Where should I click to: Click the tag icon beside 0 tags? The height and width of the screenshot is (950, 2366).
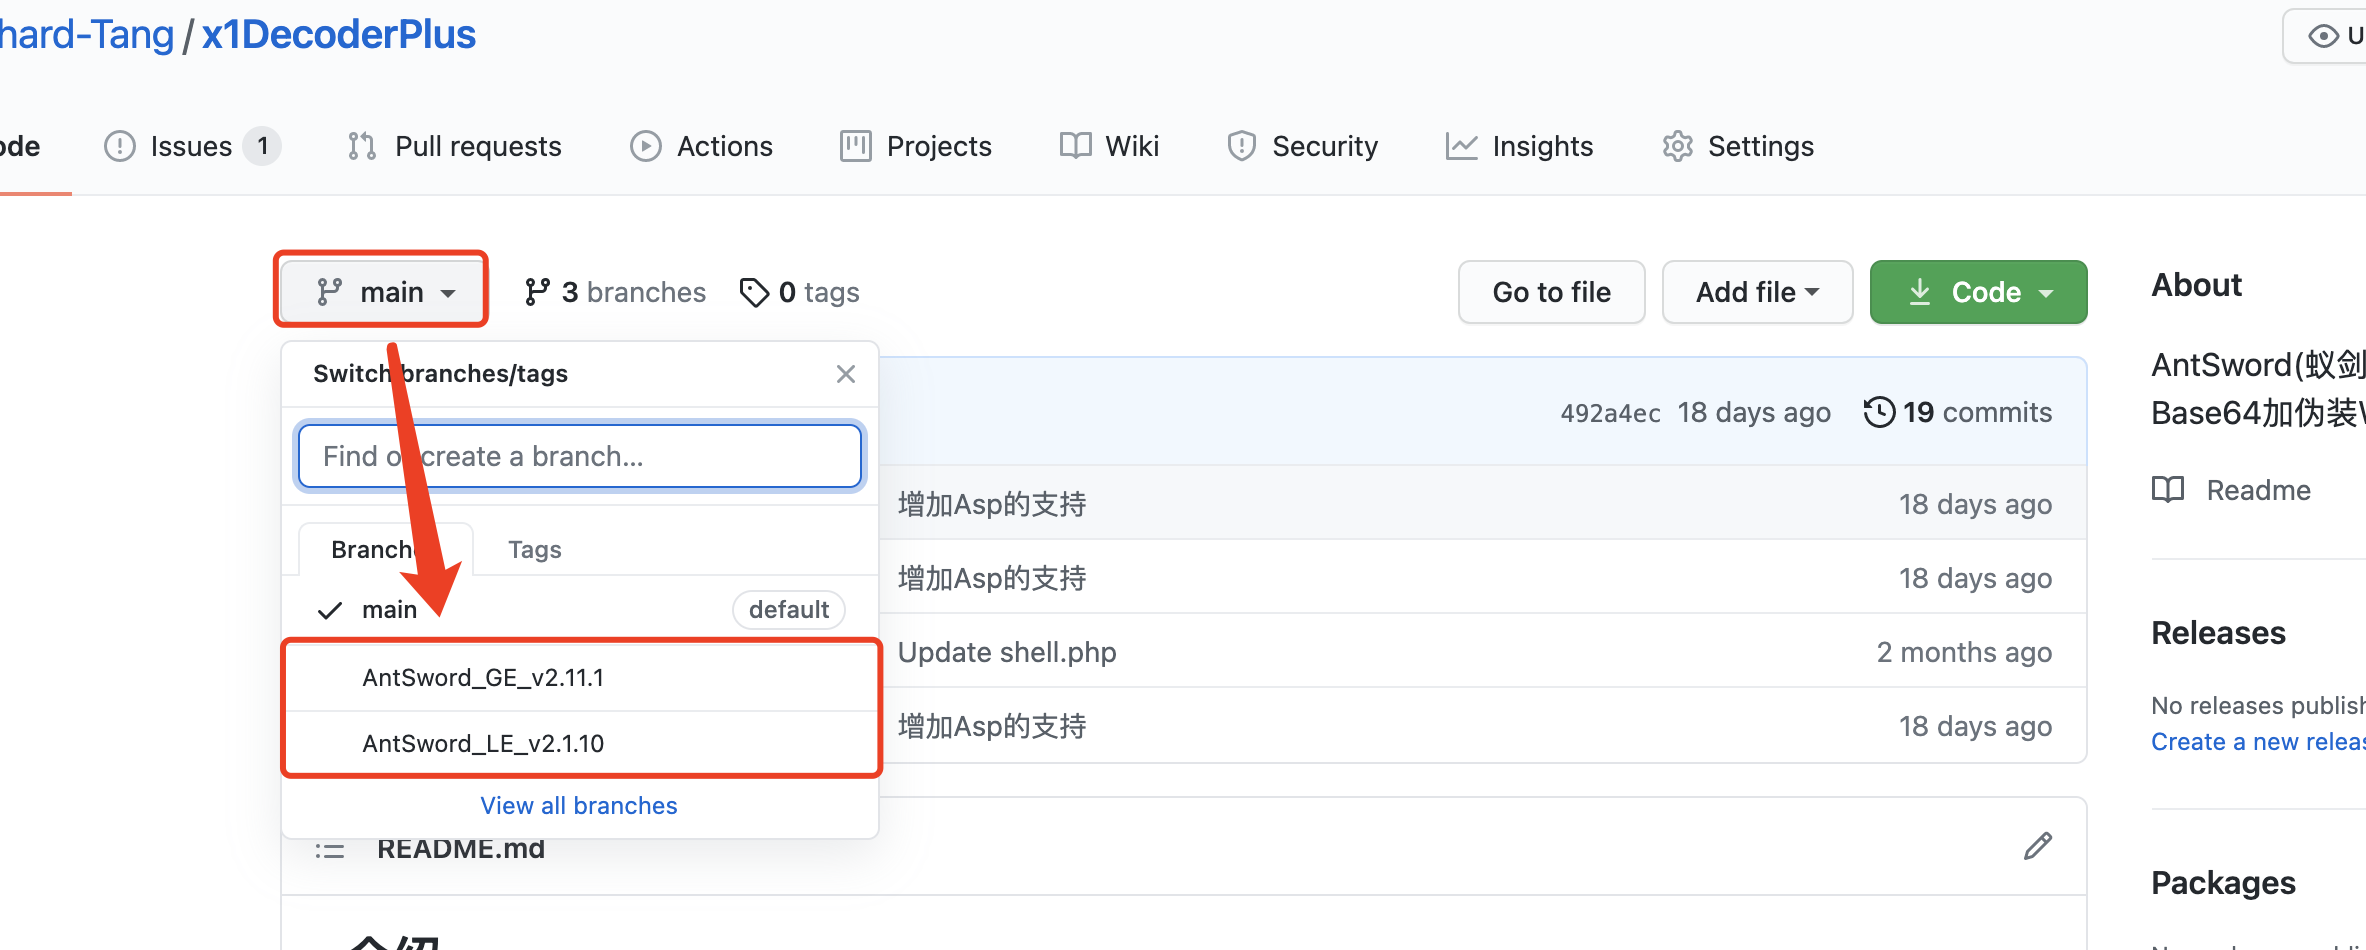pos(754,292)
